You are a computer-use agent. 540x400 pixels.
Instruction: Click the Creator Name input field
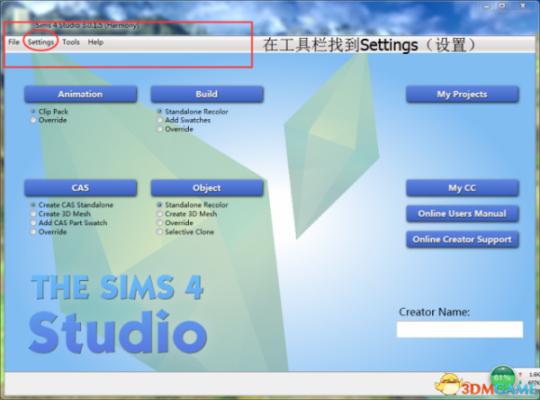460,329
